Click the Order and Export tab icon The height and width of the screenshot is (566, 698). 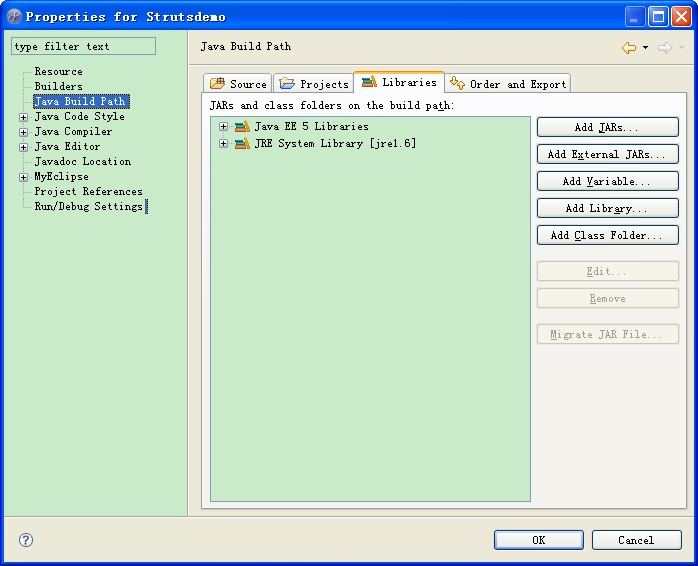[457, 83]
